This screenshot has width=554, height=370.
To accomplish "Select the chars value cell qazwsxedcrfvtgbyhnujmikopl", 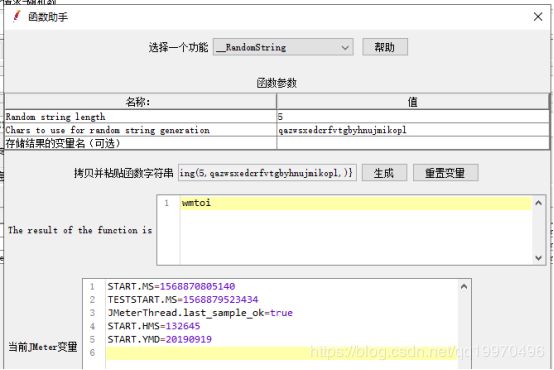I will point(413,130).
